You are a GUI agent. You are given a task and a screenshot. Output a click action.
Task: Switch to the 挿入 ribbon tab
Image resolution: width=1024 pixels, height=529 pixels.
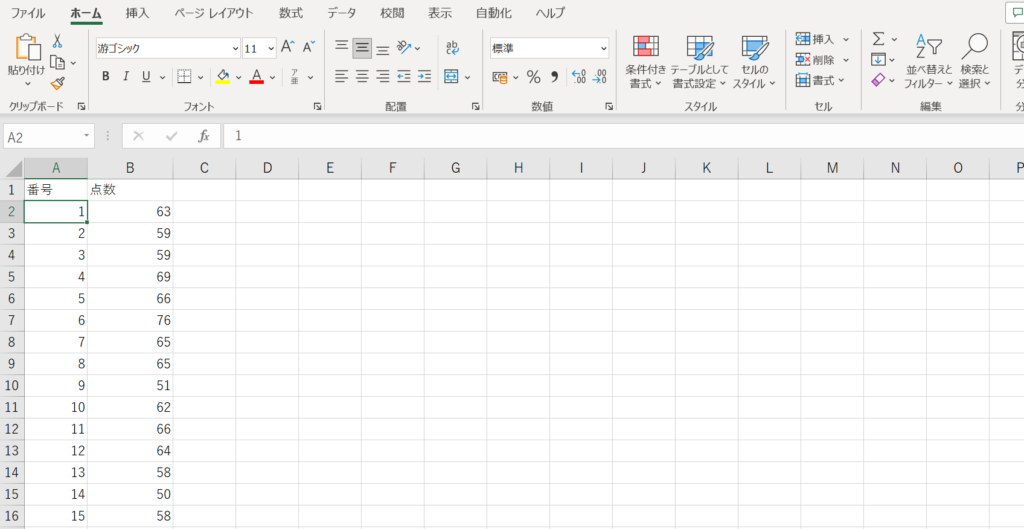[137, 12]
